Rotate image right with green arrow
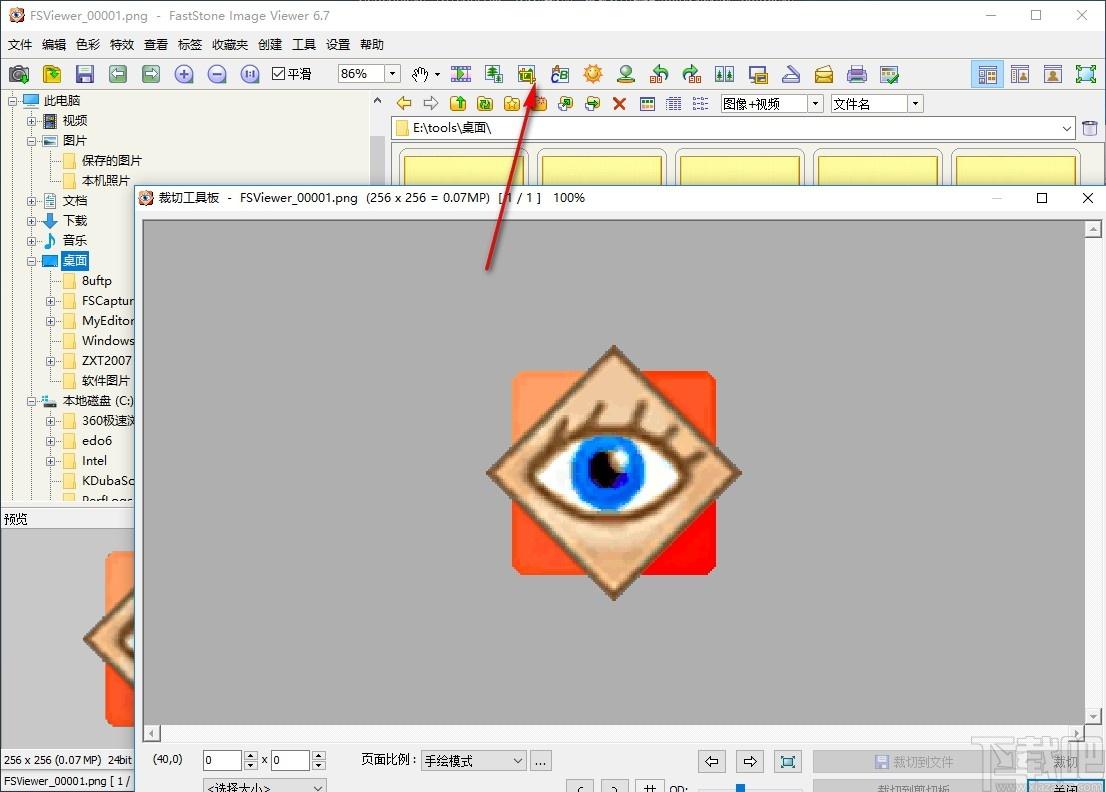Screen dimensions: 1106x792 [x=692, y=74]
